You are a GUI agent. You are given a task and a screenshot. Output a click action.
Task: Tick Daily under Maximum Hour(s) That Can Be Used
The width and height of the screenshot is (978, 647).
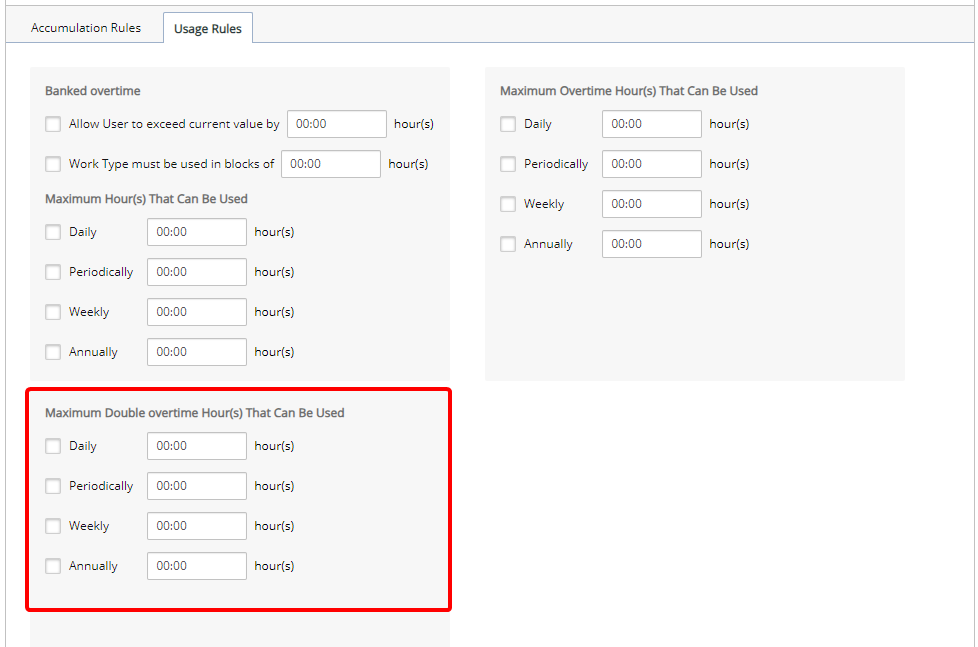[53, 232]
